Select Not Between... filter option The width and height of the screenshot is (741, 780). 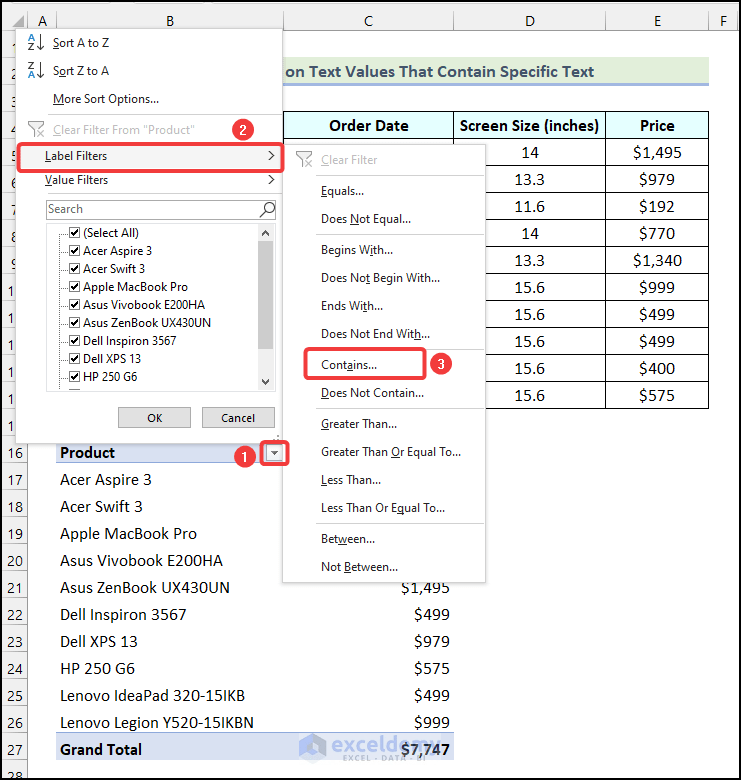[x=360, y=567]
